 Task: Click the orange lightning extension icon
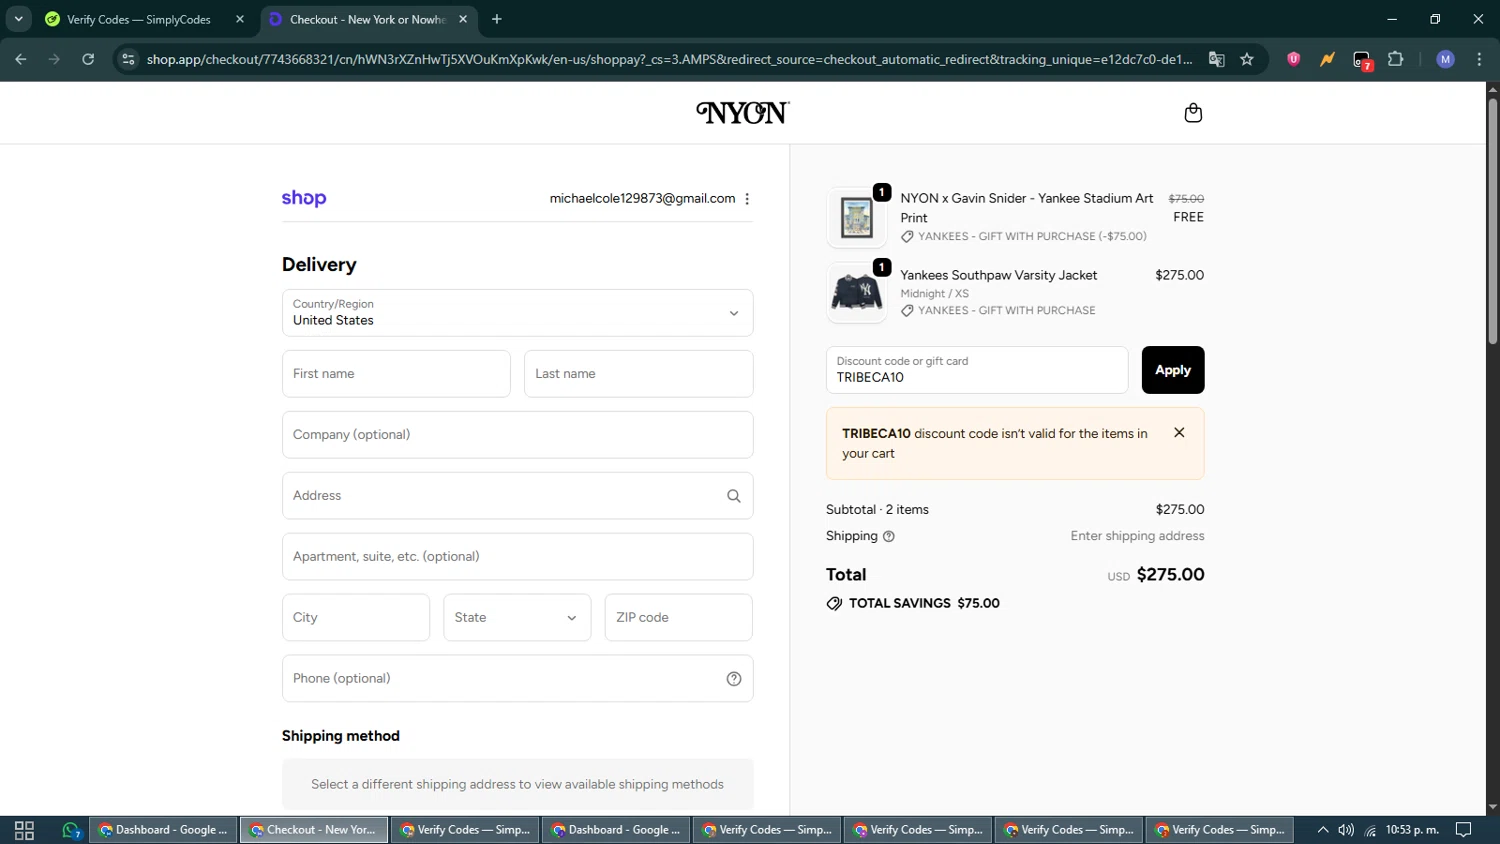tap(1327, 59)
